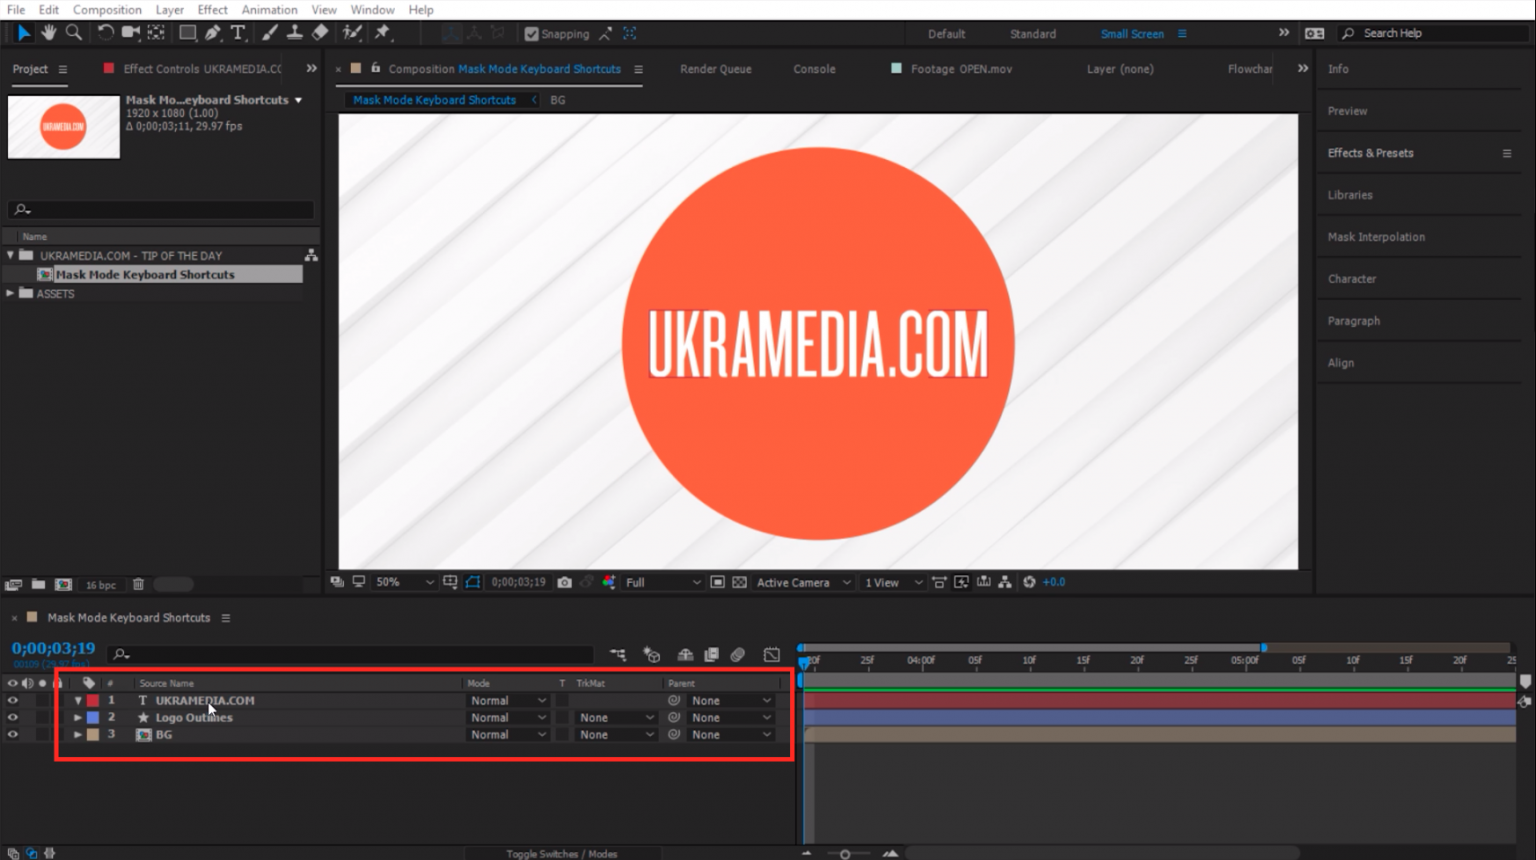Screen dimensions: 1536x860
Task: Click Toggle Switches / Modes button
Action: (x=561, y=854)
